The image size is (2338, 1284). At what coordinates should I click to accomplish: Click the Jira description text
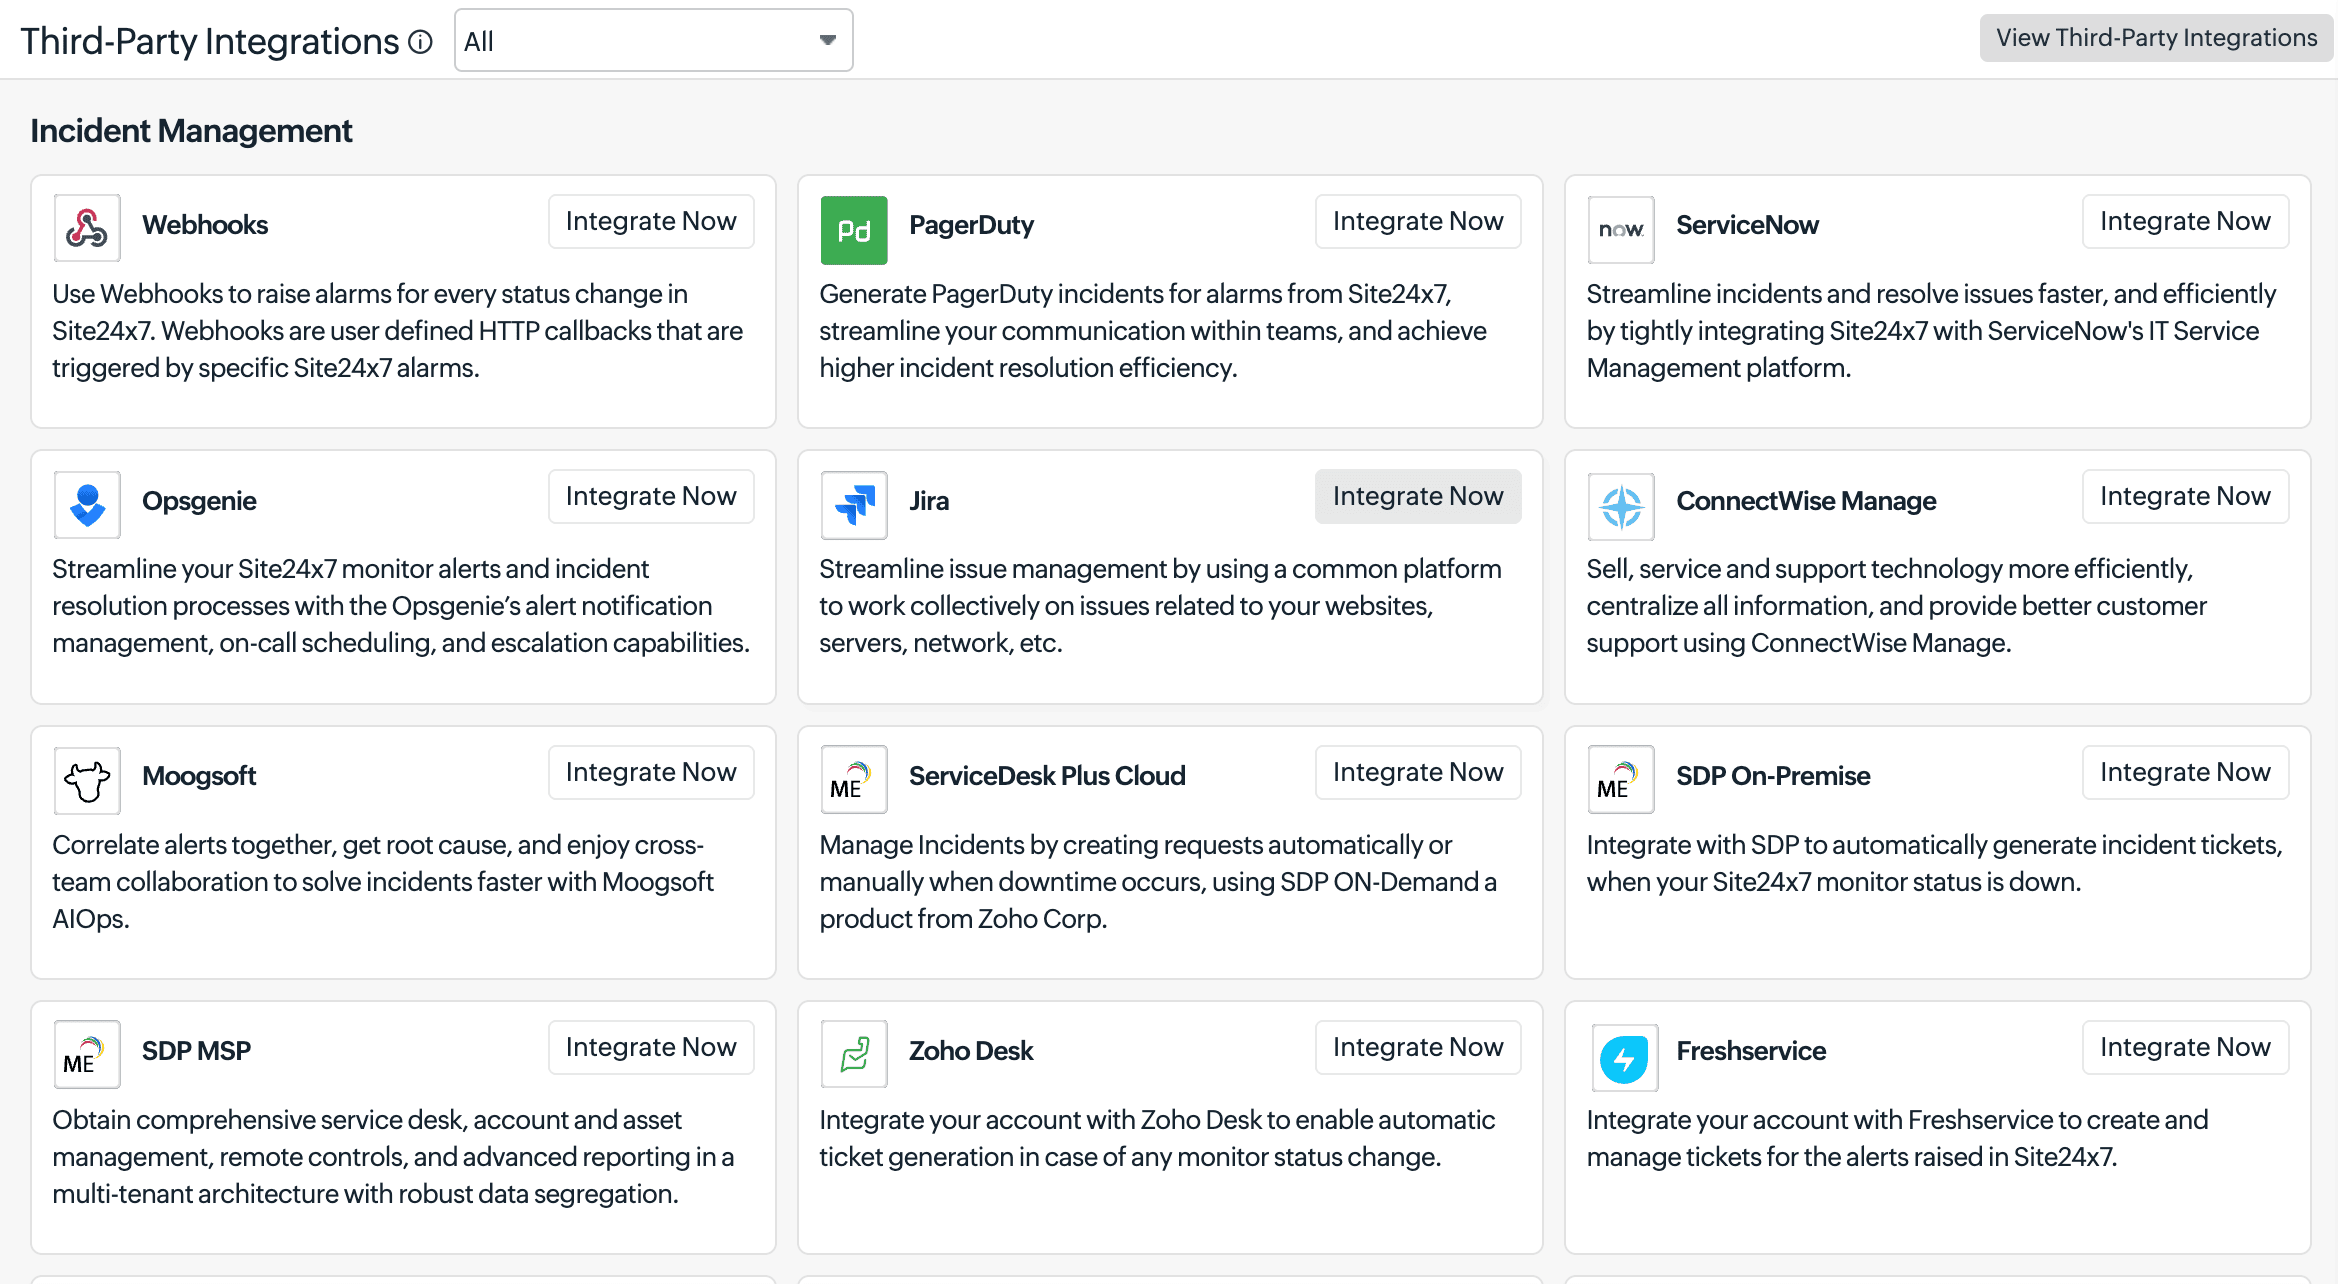[1160, 606]
